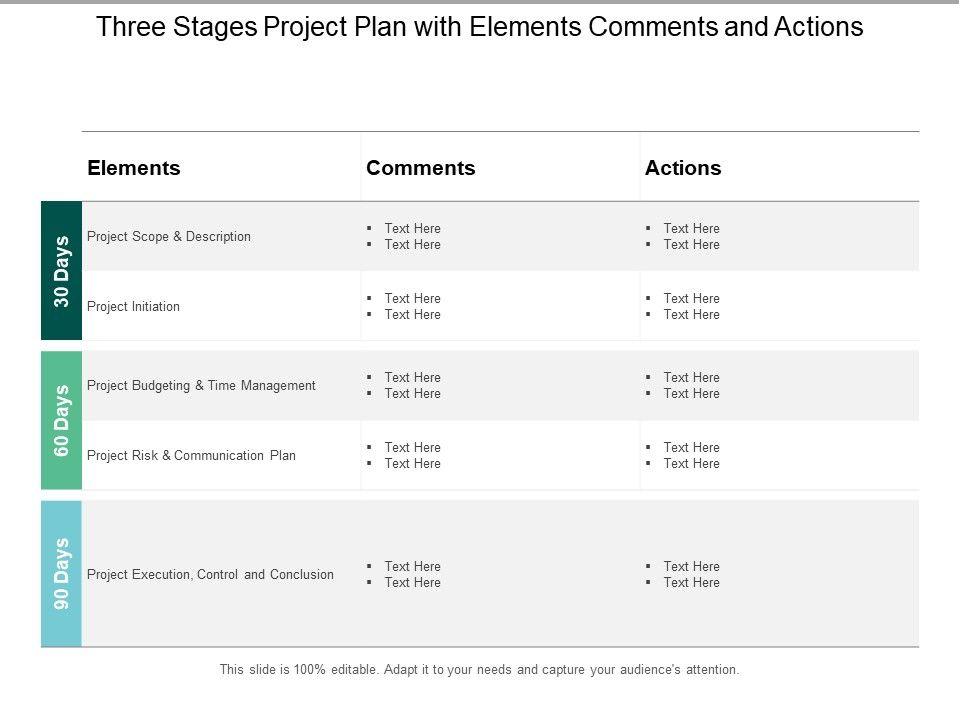The height and width of the screenshot is (720, 960).
Task: Select the Comments column header
Action: 421,168
